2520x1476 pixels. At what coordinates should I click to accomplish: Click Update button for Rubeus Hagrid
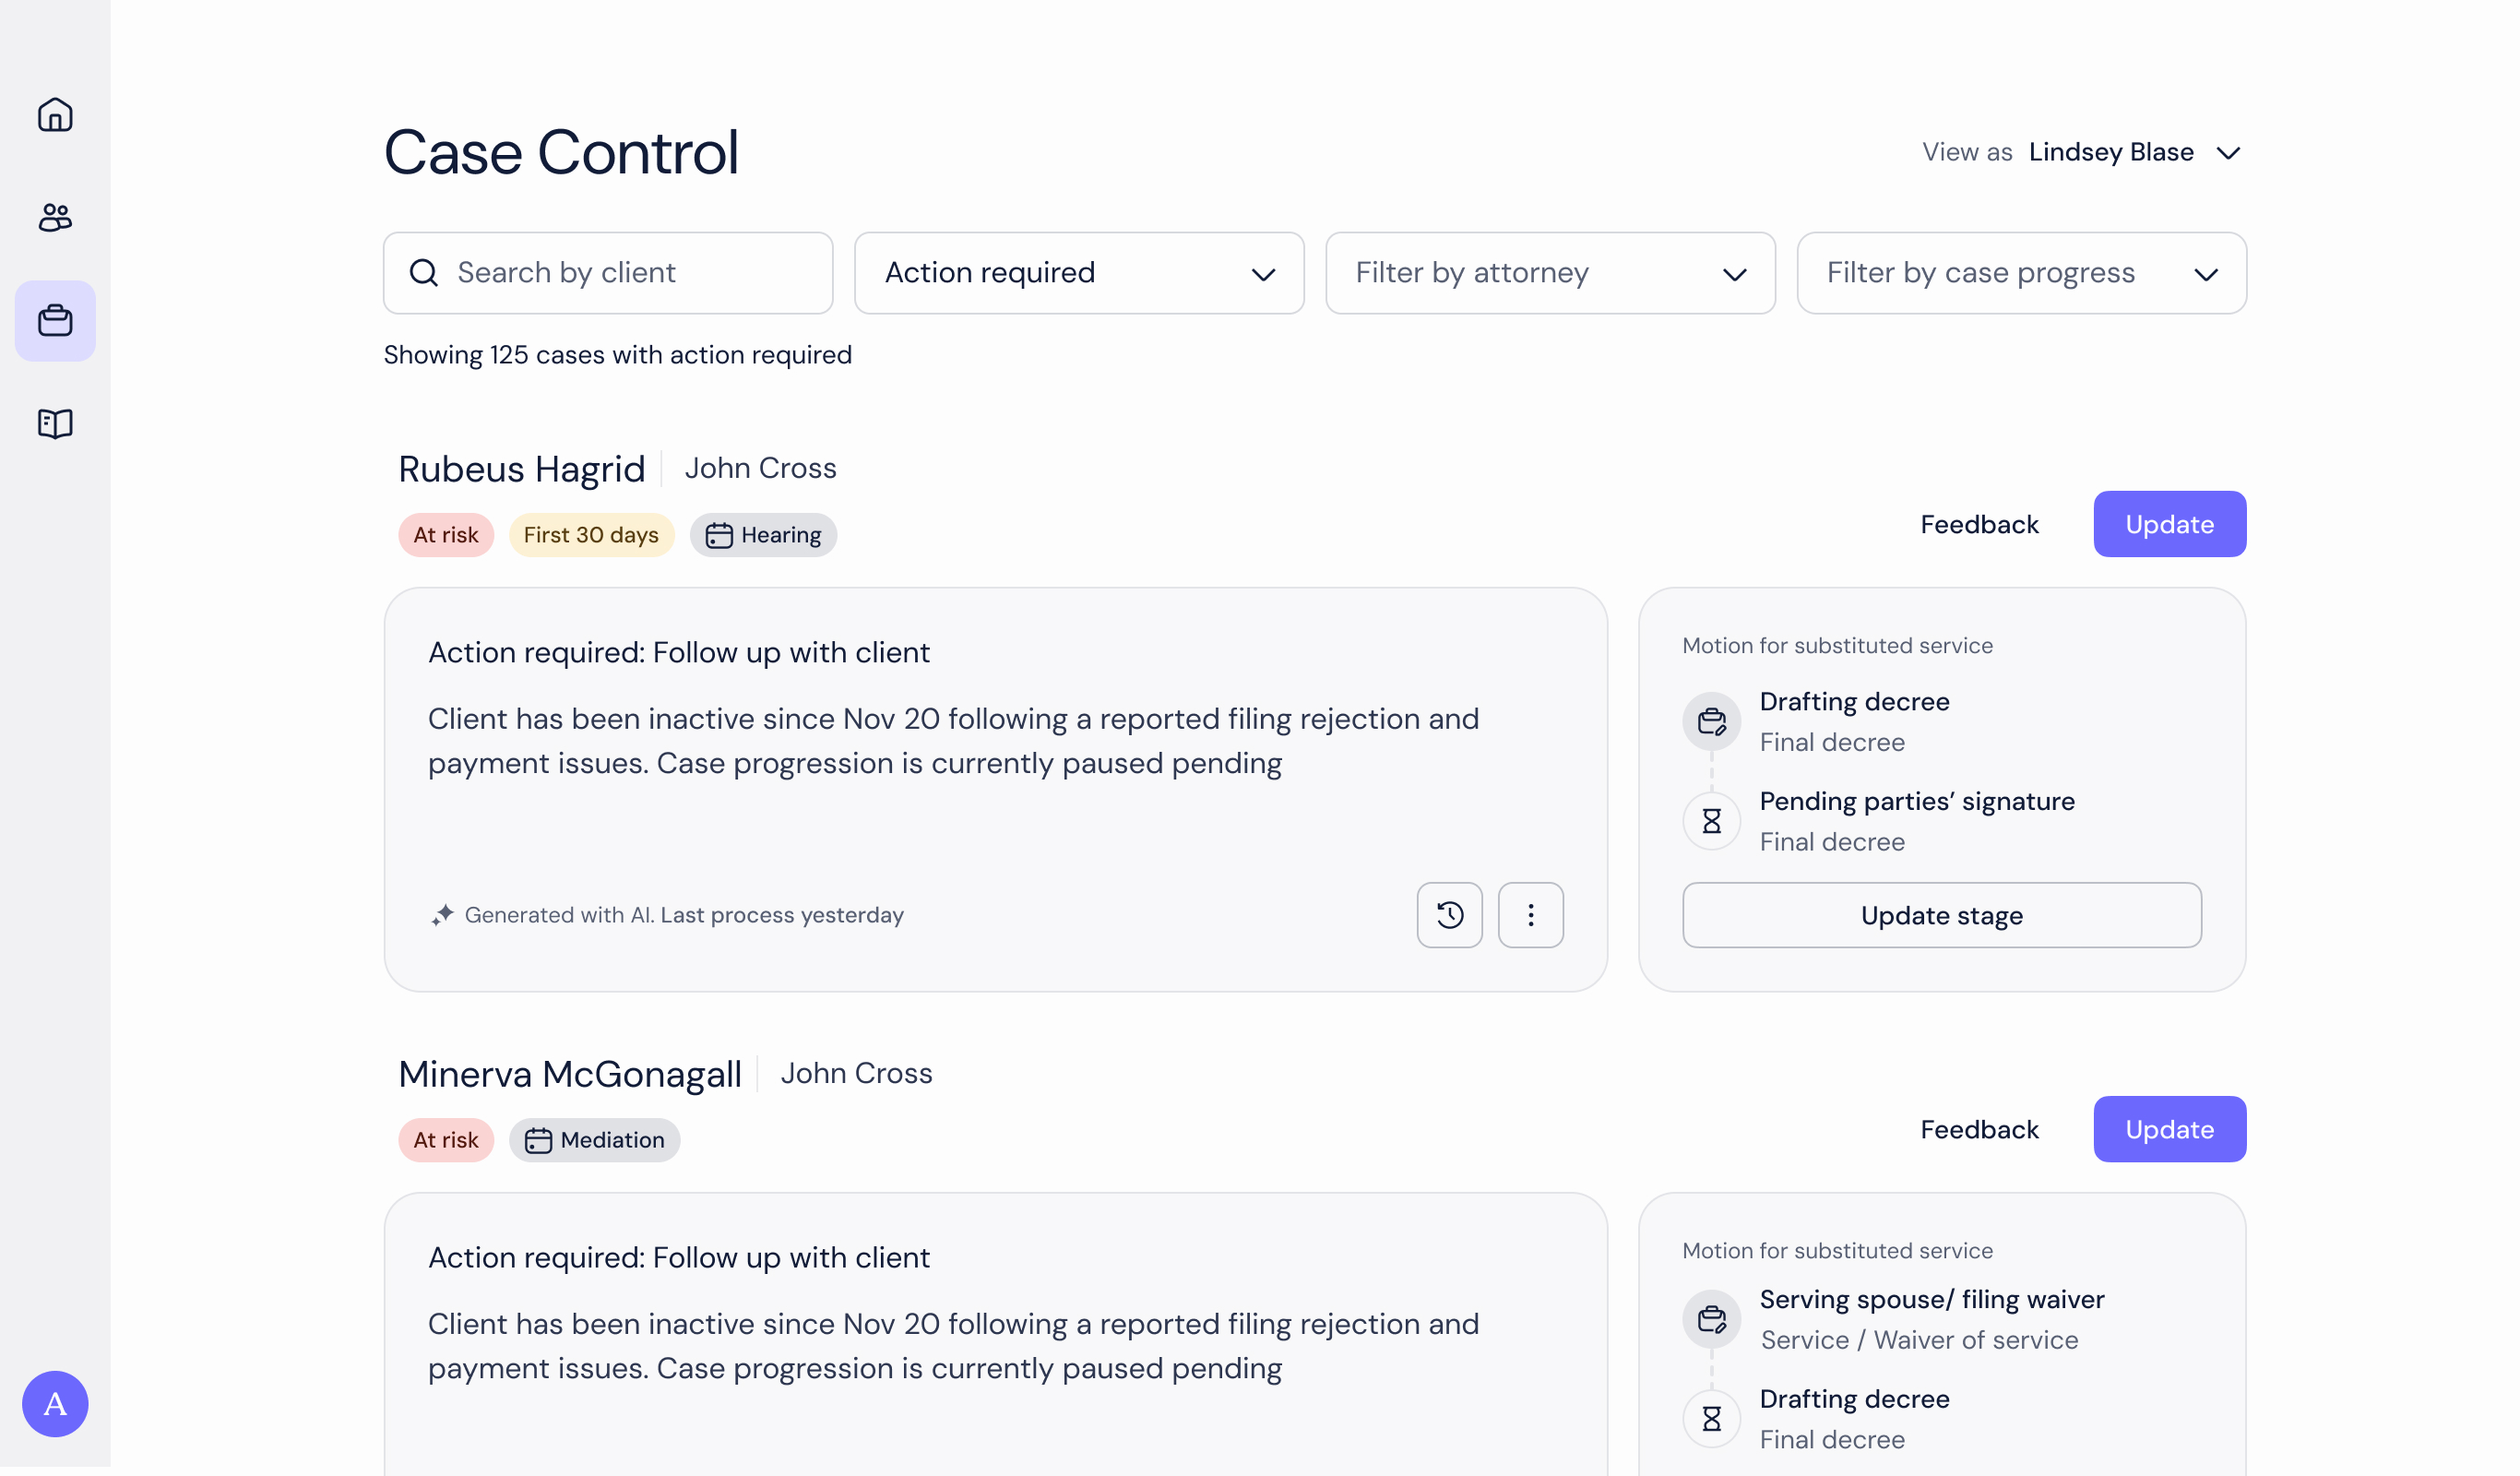(x=2170, y=524)
